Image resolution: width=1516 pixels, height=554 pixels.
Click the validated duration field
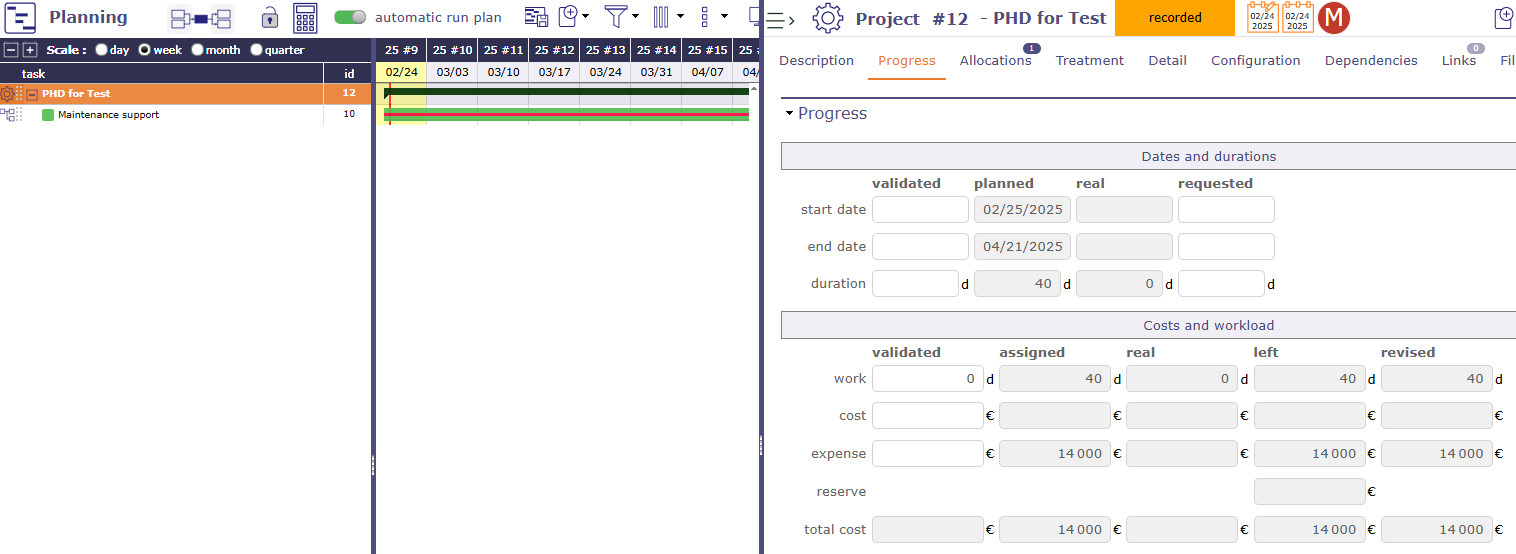(x=915, y=283)
